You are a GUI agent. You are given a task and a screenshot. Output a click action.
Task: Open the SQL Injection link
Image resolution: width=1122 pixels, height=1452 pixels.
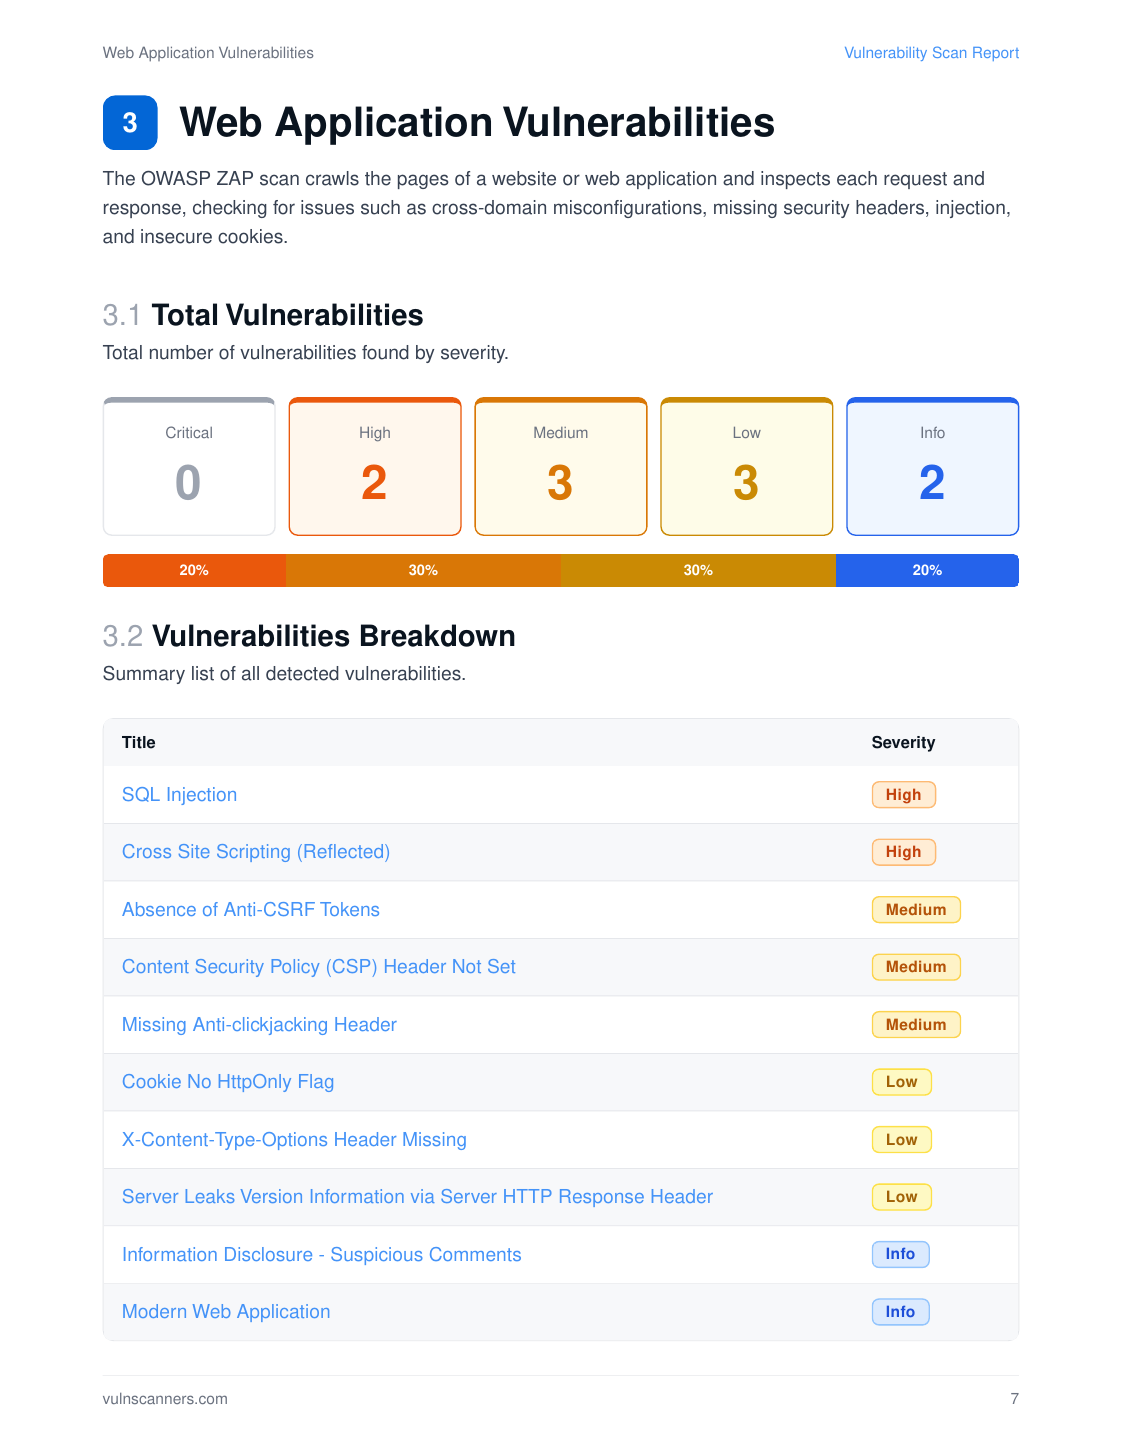[x=179, y=795]
